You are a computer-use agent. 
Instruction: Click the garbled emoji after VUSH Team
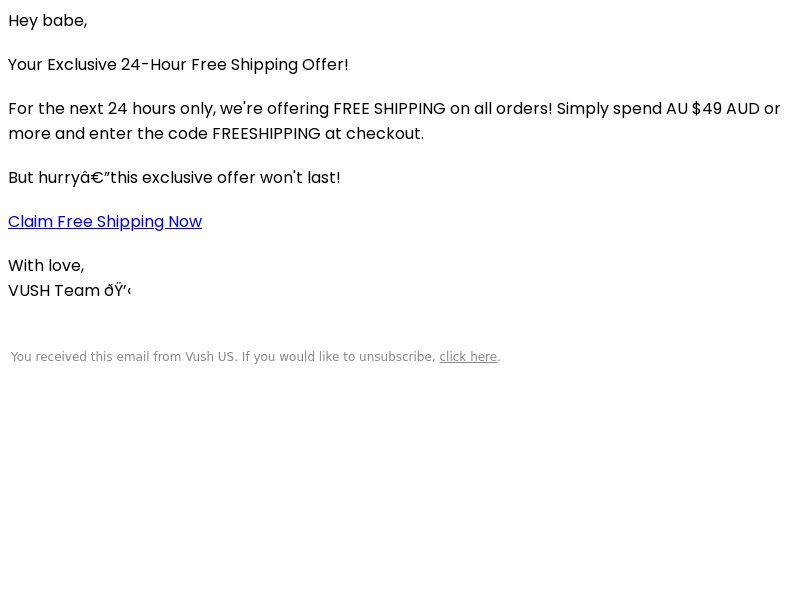(118, 290)
